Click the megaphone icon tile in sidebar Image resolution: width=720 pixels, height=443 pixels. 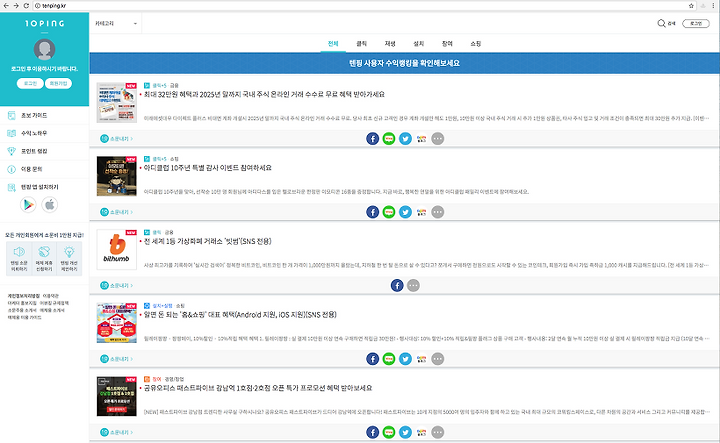click(x=19, y=259)
